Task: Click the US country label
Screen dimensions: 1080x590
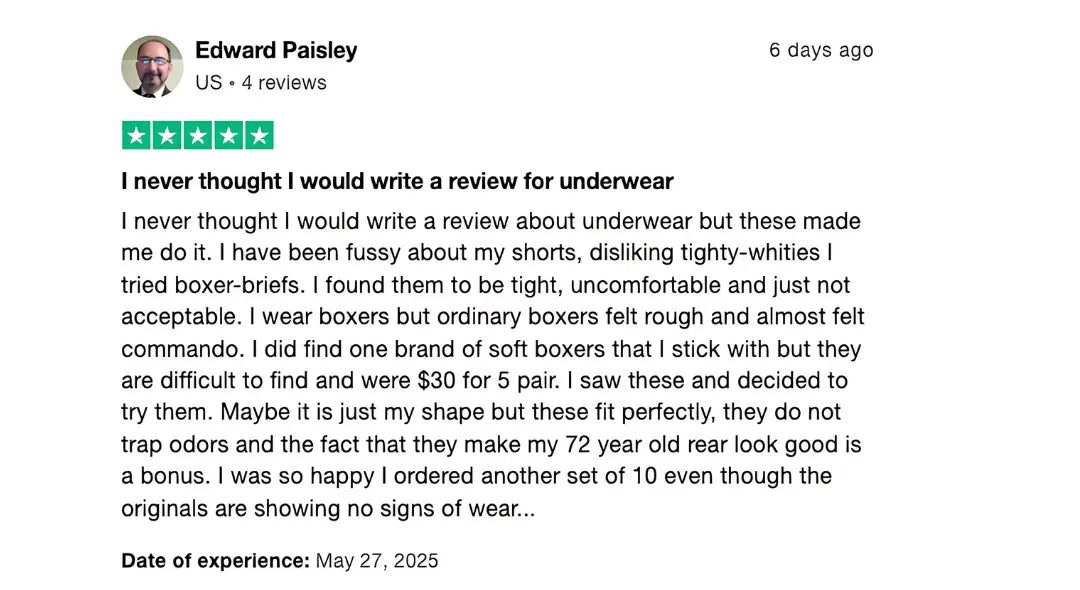Action: (209, 83)
